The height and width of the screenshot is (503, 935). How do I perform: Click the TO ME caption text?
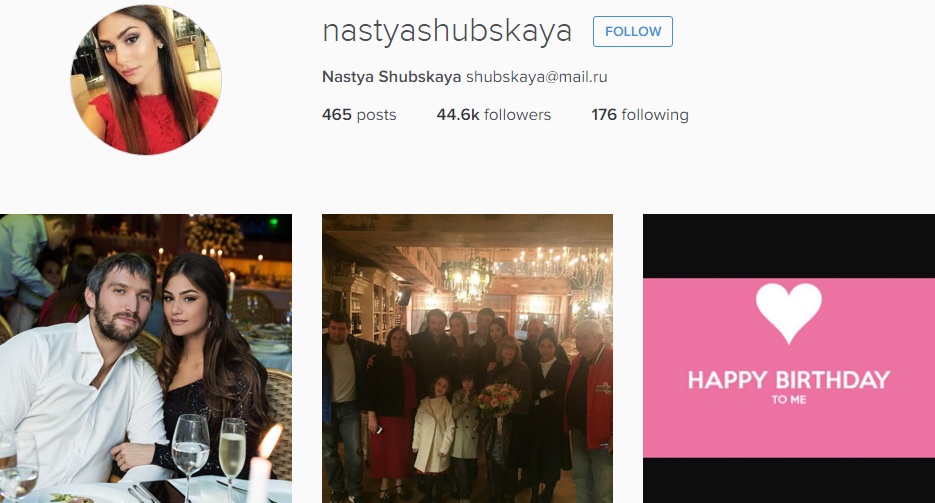pos(789,400)
